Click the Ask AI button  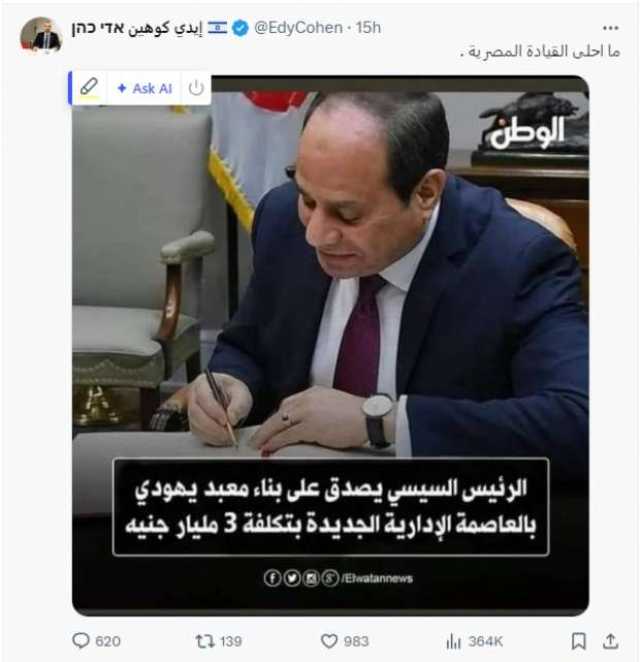click(x=144, y=88)
